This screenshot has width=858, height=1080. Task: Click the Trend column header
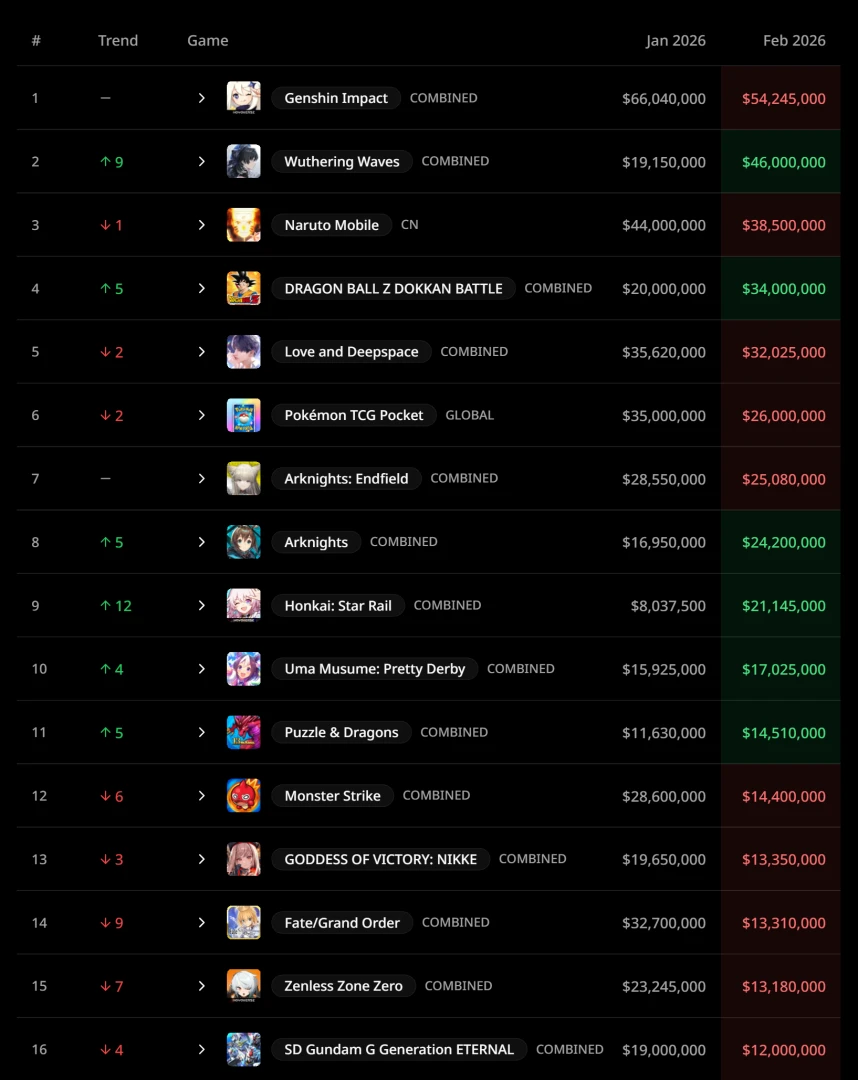point(118,41)
